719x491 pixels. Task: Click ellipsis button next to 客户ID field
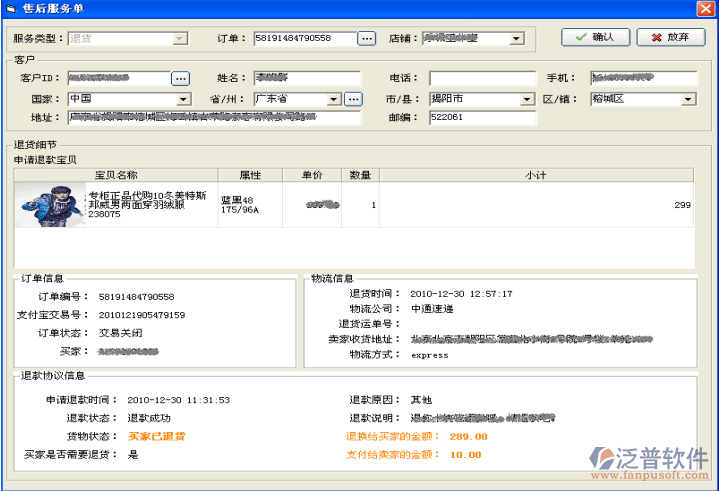click(x=180, y=77)
